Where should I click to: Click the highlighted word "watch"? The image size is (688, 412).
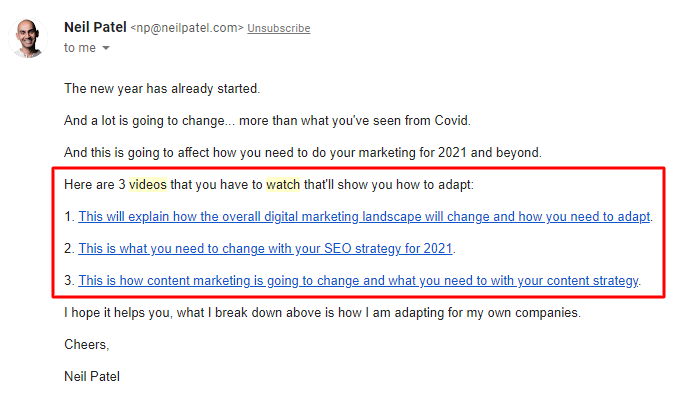point(283,185)
